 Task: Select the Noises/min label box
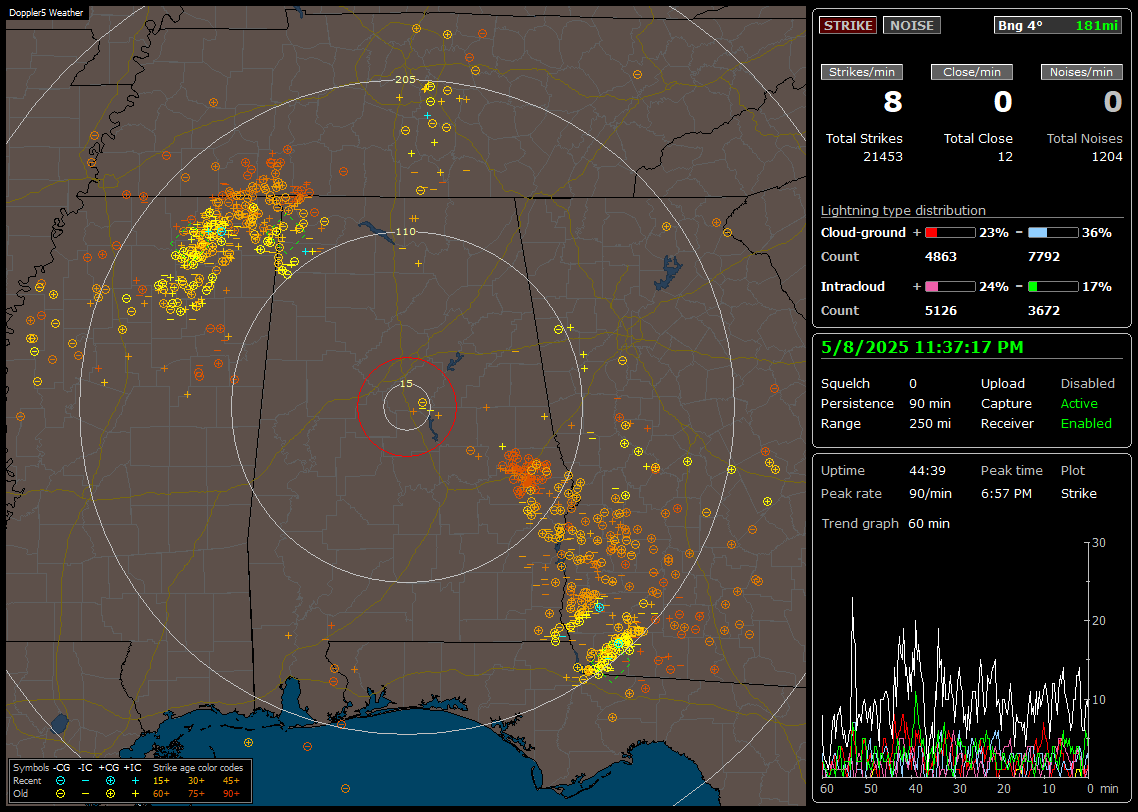point(1081,72)
